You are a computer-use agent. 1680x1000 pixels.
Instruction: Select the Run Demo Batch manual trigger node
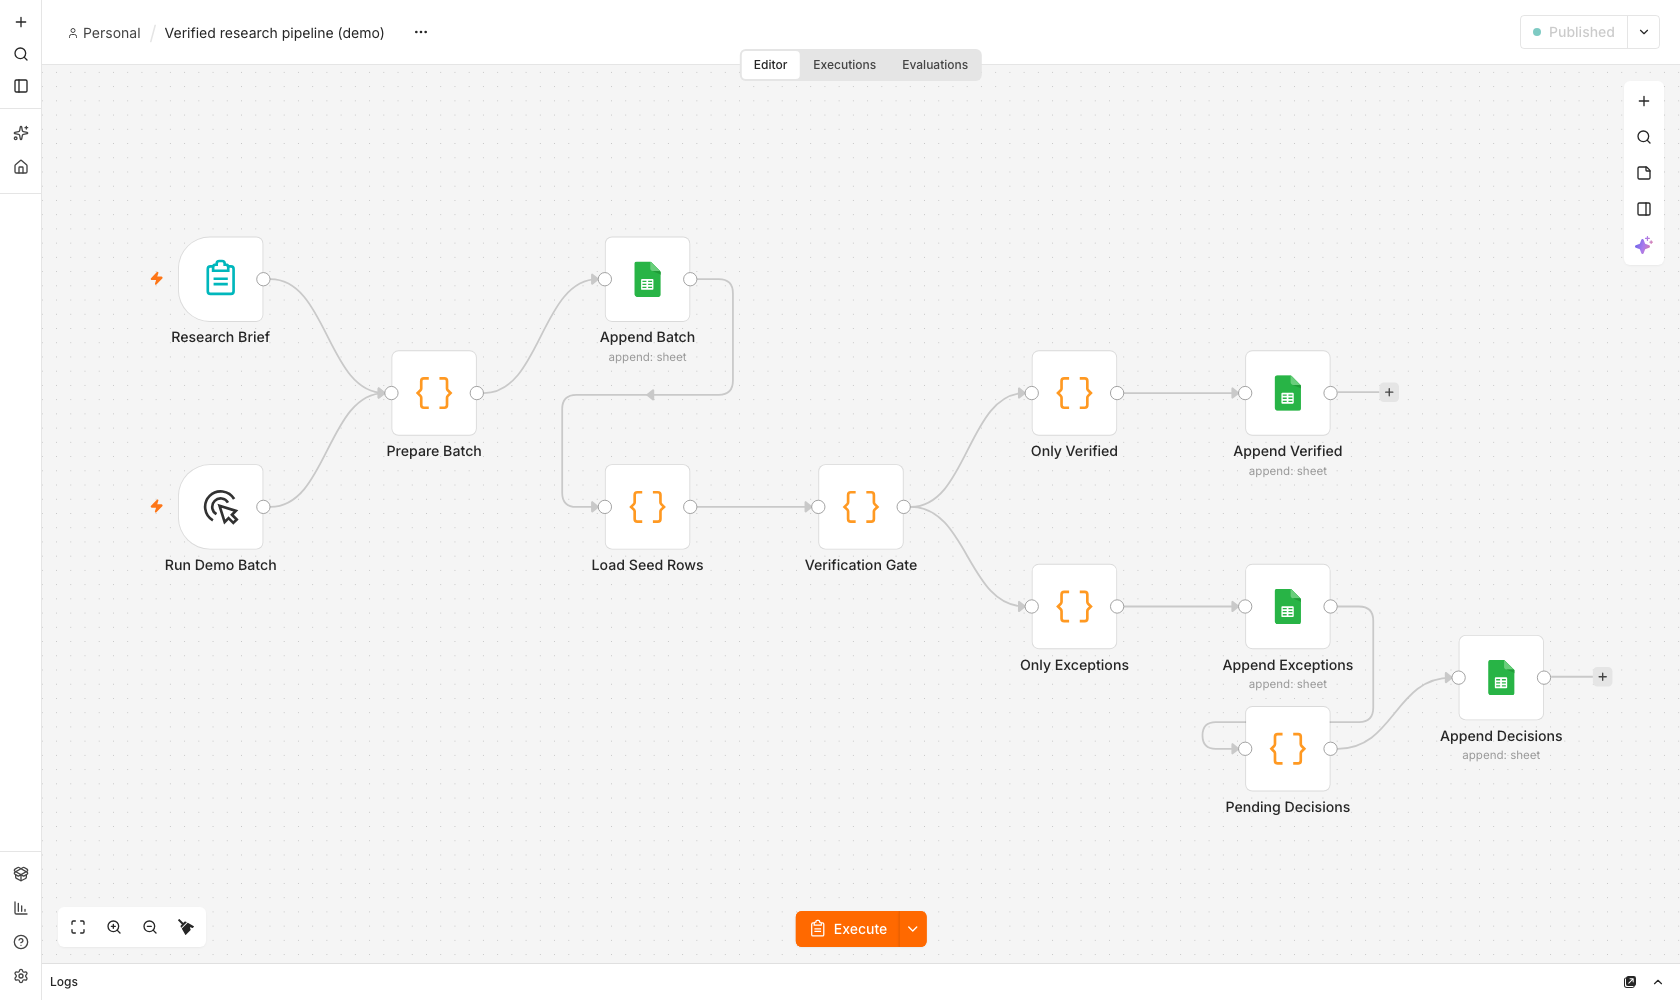220,507
